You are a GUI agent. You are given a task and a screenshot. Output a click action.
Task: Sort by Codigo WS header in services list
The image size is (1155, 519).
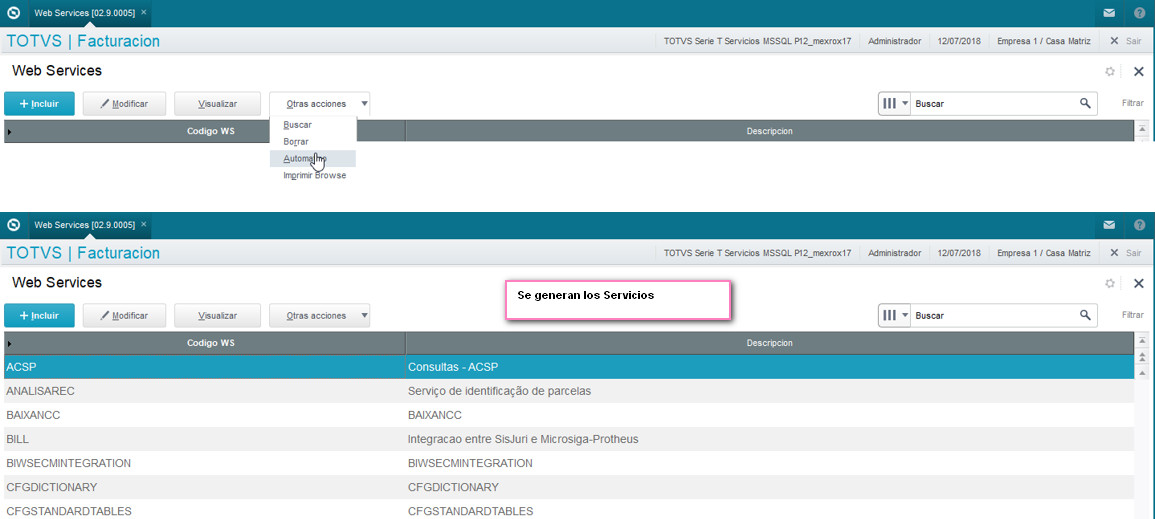(x=211, y=344)
